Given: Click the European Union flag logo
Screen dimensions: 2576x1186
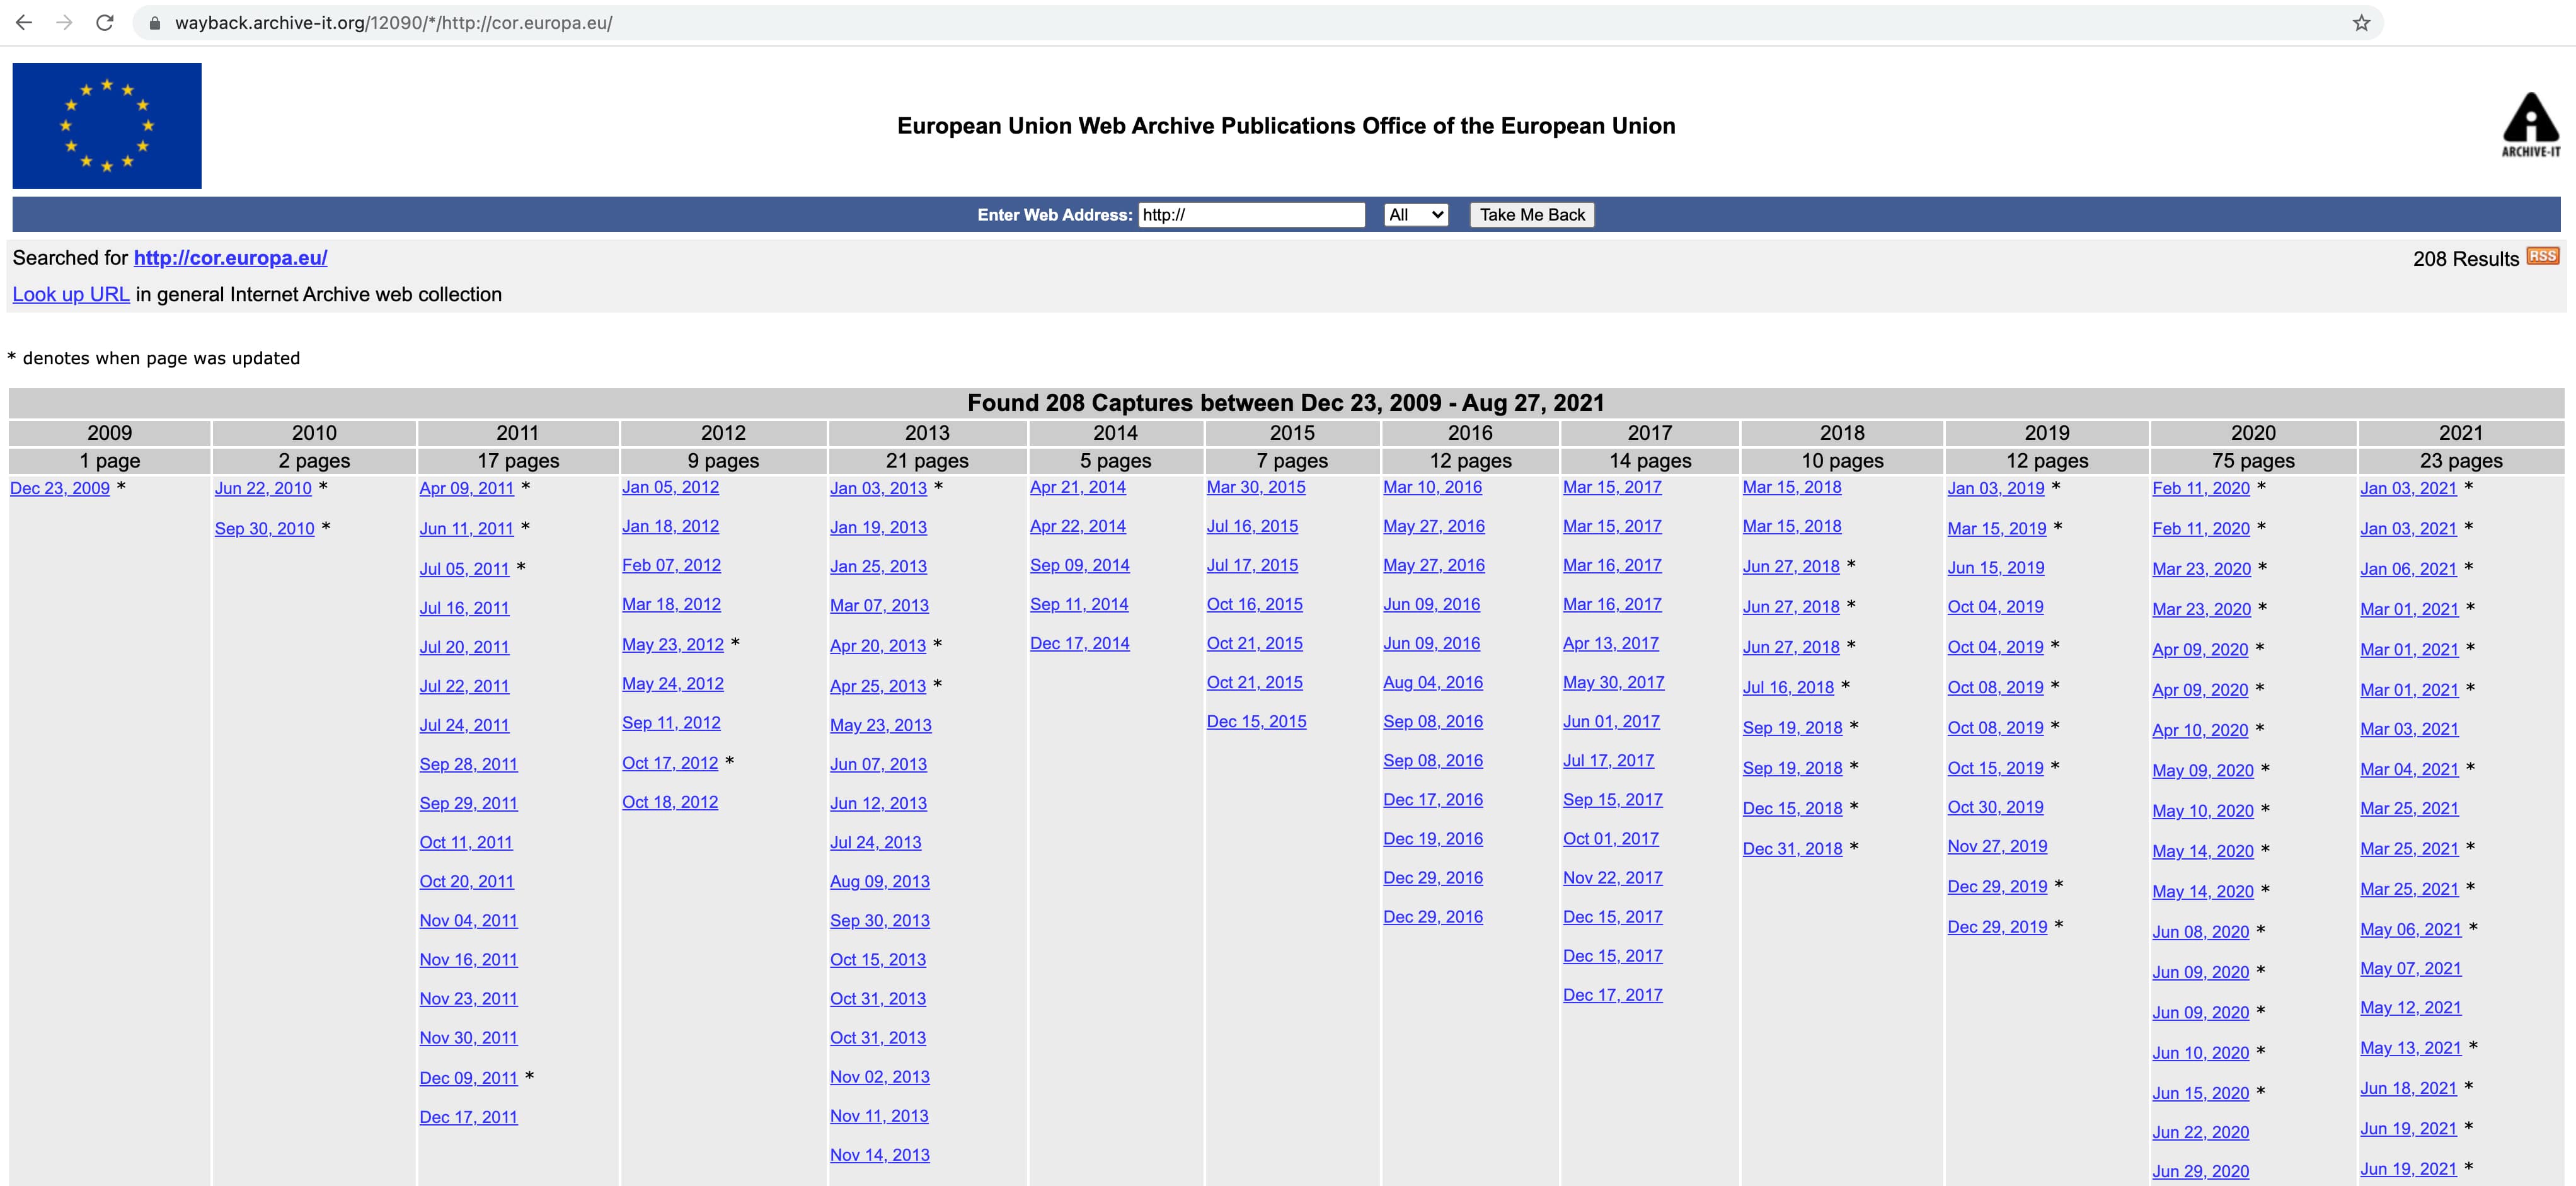Looking at the screenshot, I should (x=107, y=126).
